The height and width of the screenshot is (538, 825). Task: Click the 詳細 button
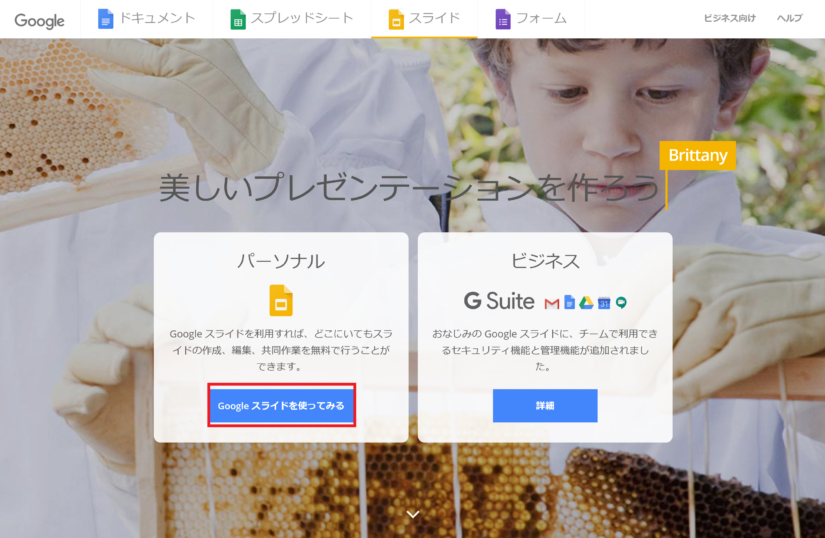pyautogui.click(x=545, y=405)
